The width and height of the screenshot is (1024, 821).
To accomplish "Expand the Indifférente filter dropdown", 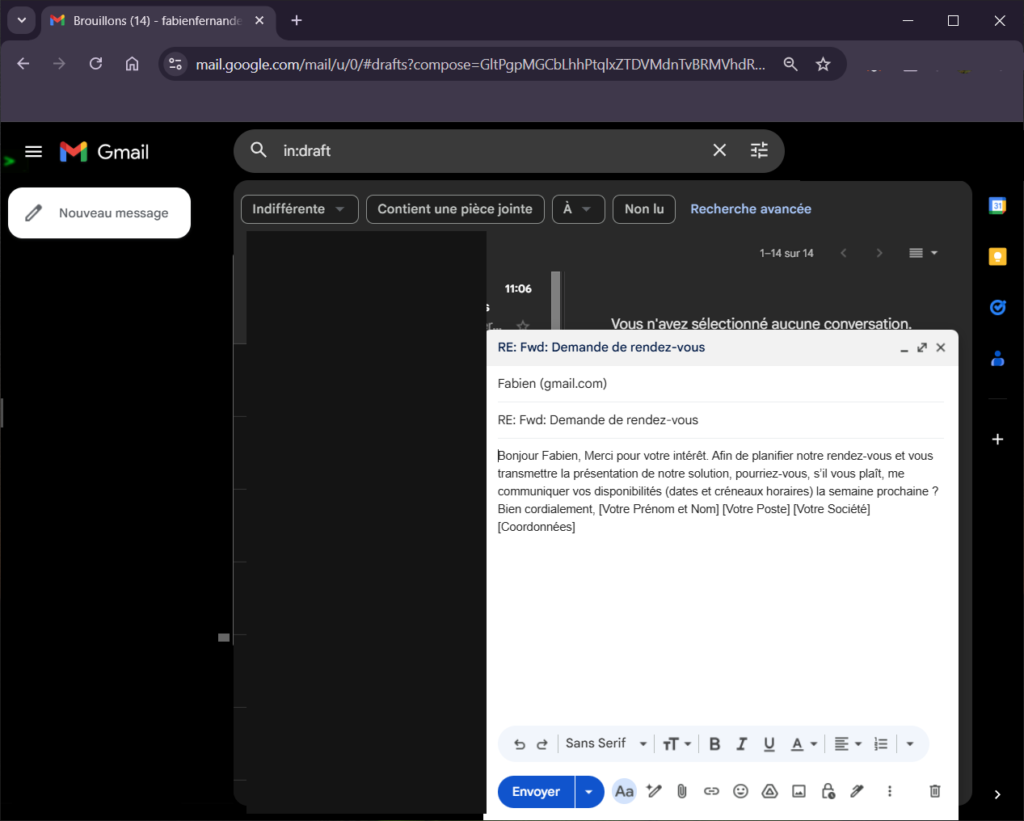I will click(x=299, y=209).
